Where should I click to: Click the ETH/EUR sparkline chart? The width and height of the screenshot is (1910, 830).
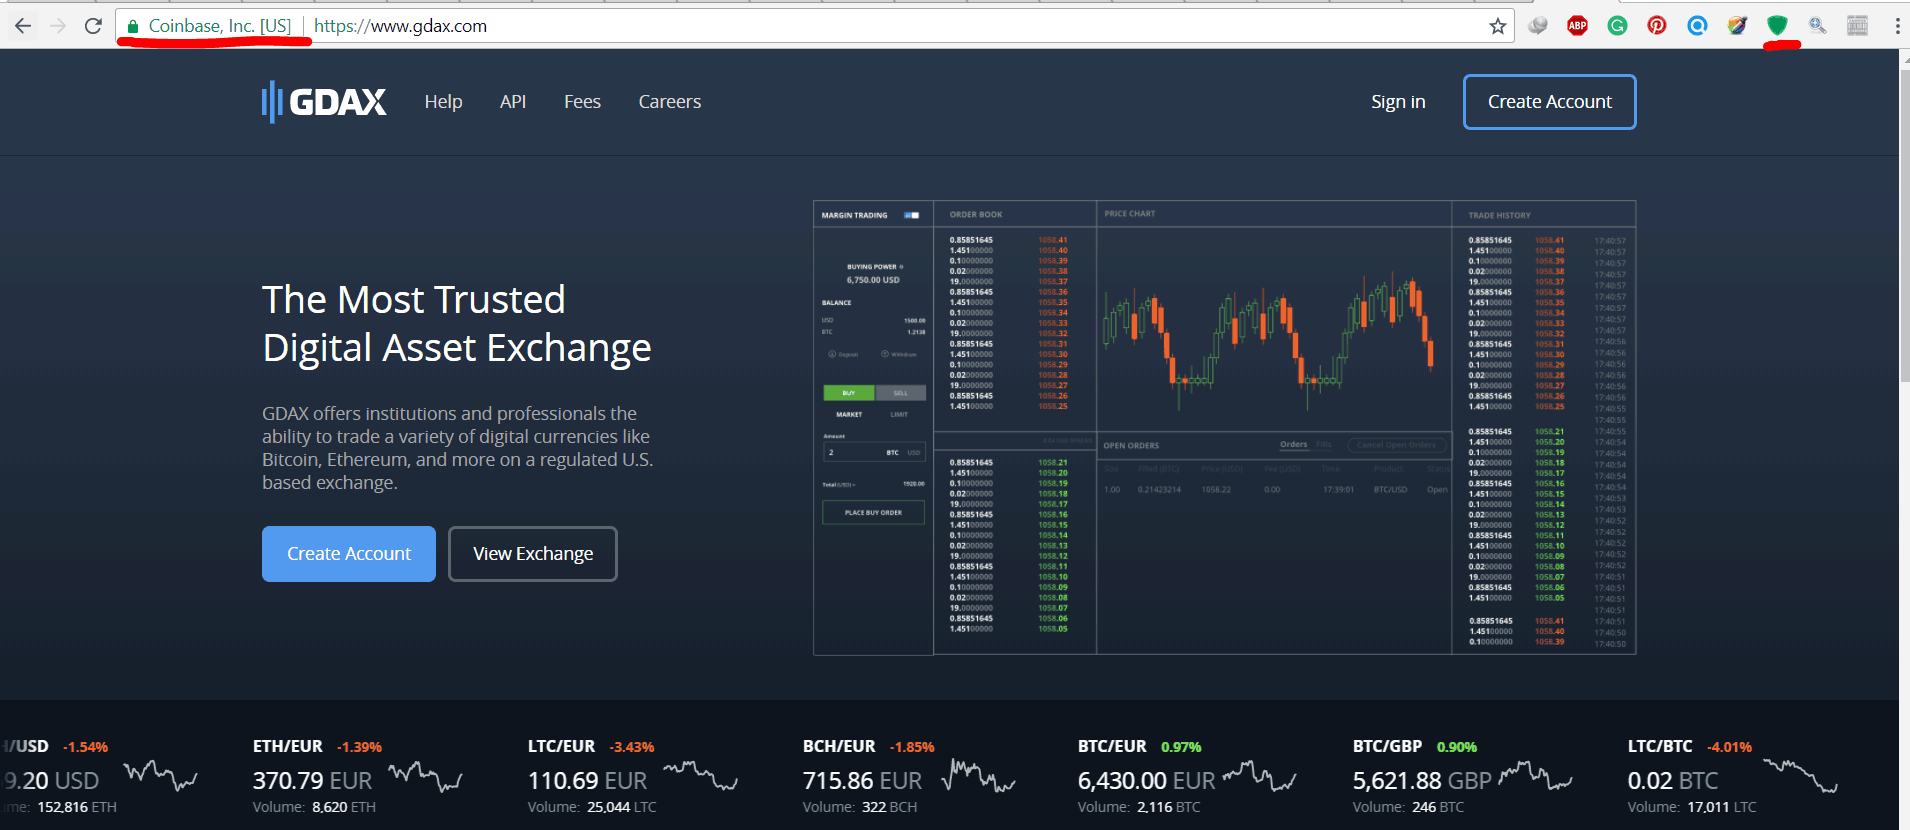425,776
